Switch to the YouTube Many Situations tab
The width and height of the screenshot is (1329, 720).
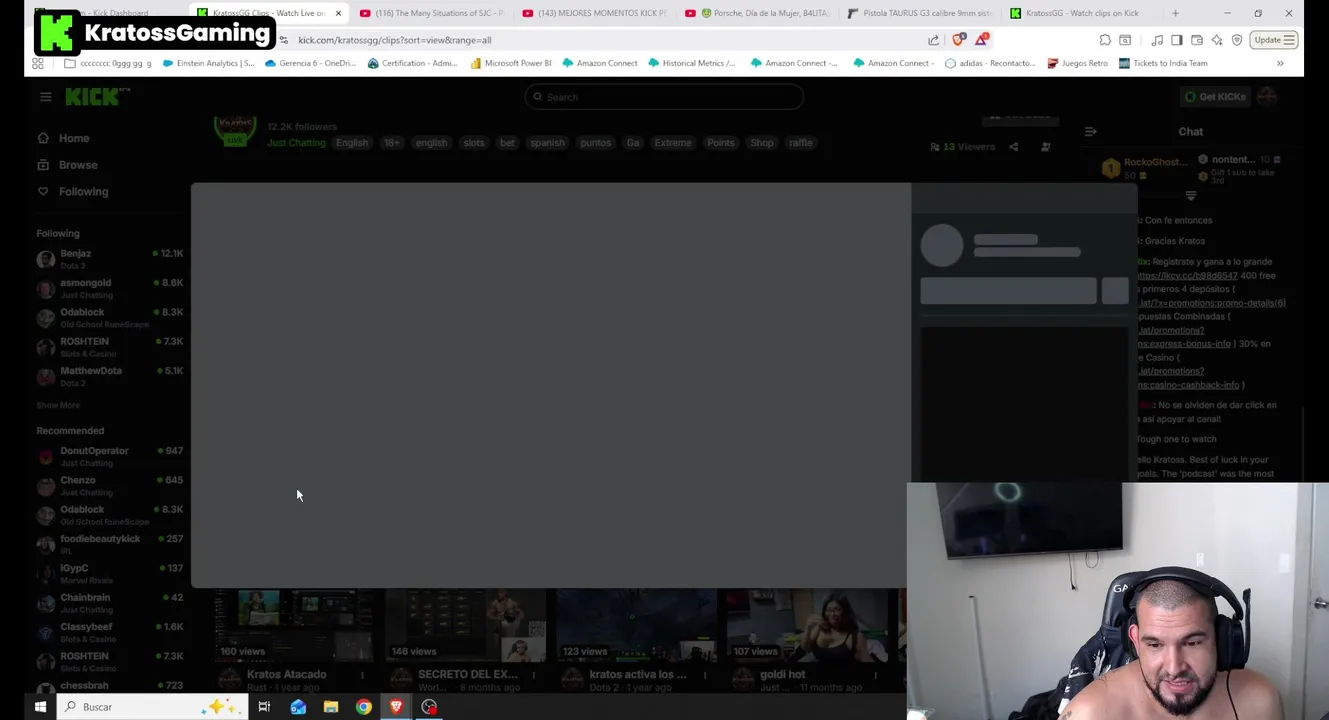coord(432,13)
